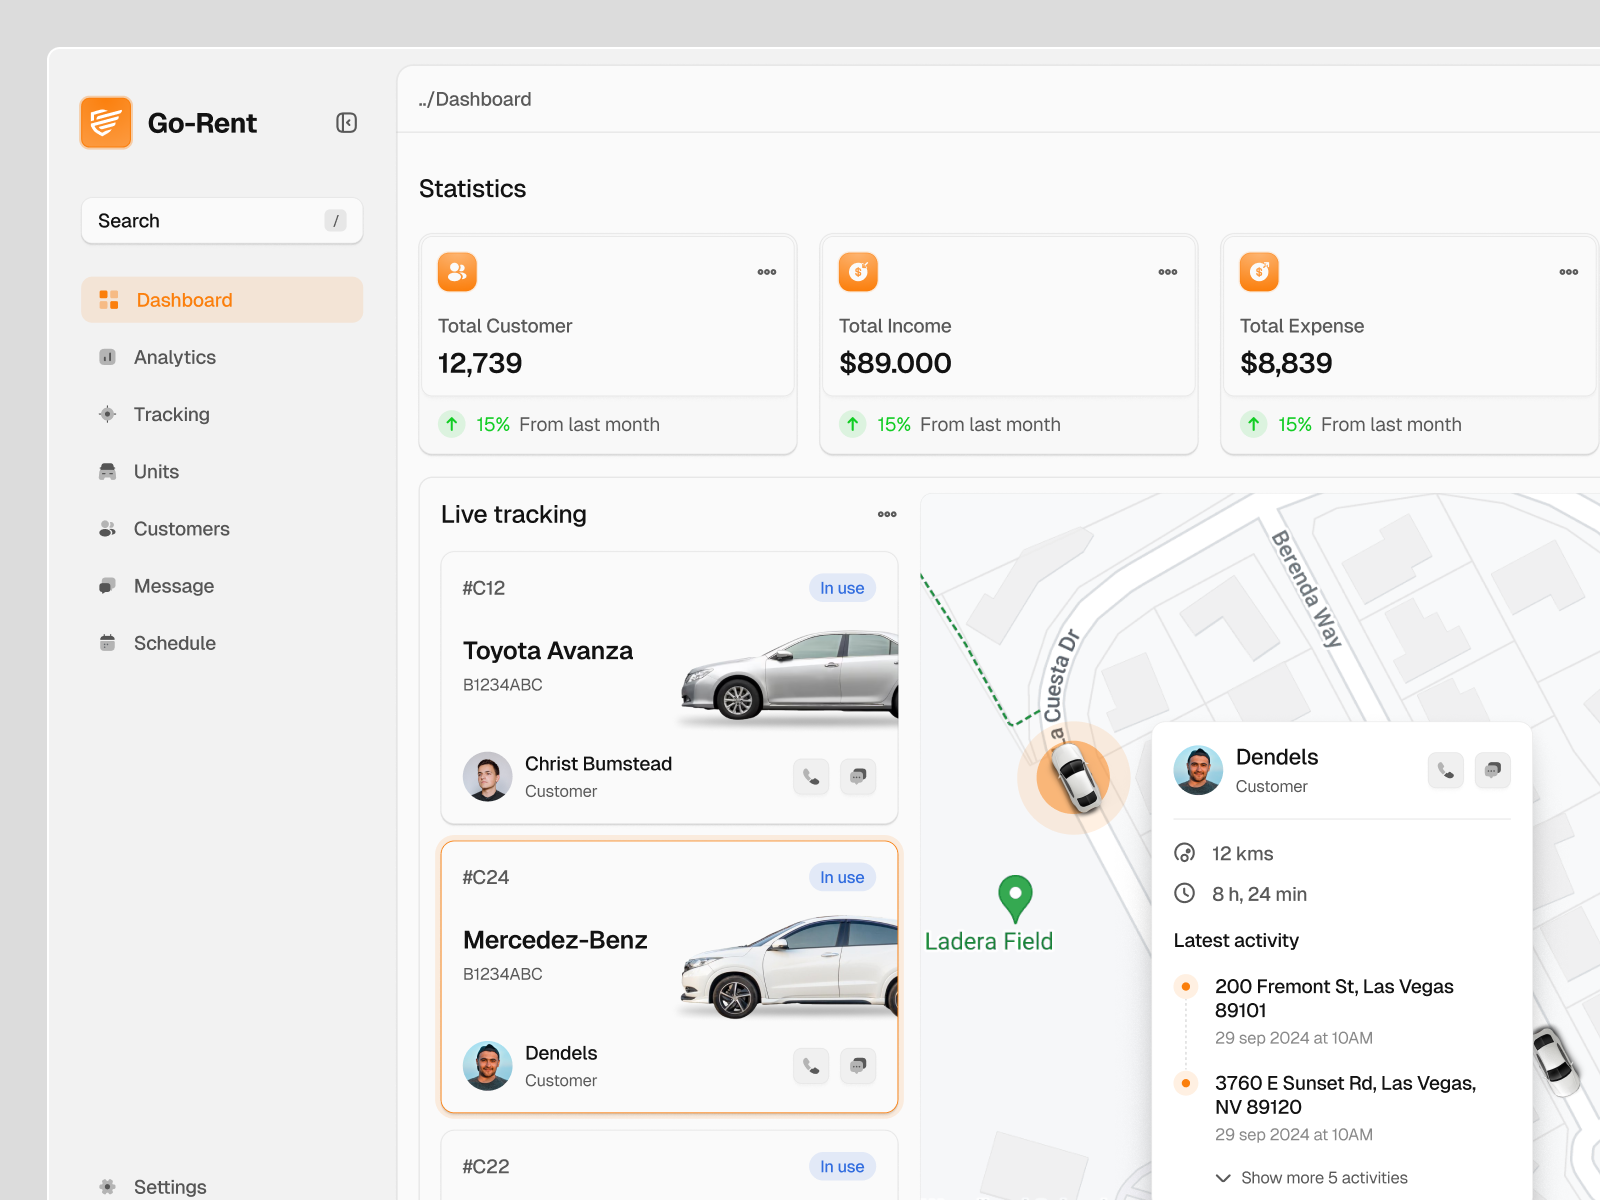Open the Tracking section icon in sidebar
The width and height of the screenshot is (1600, 1200).
coord(107,414)
